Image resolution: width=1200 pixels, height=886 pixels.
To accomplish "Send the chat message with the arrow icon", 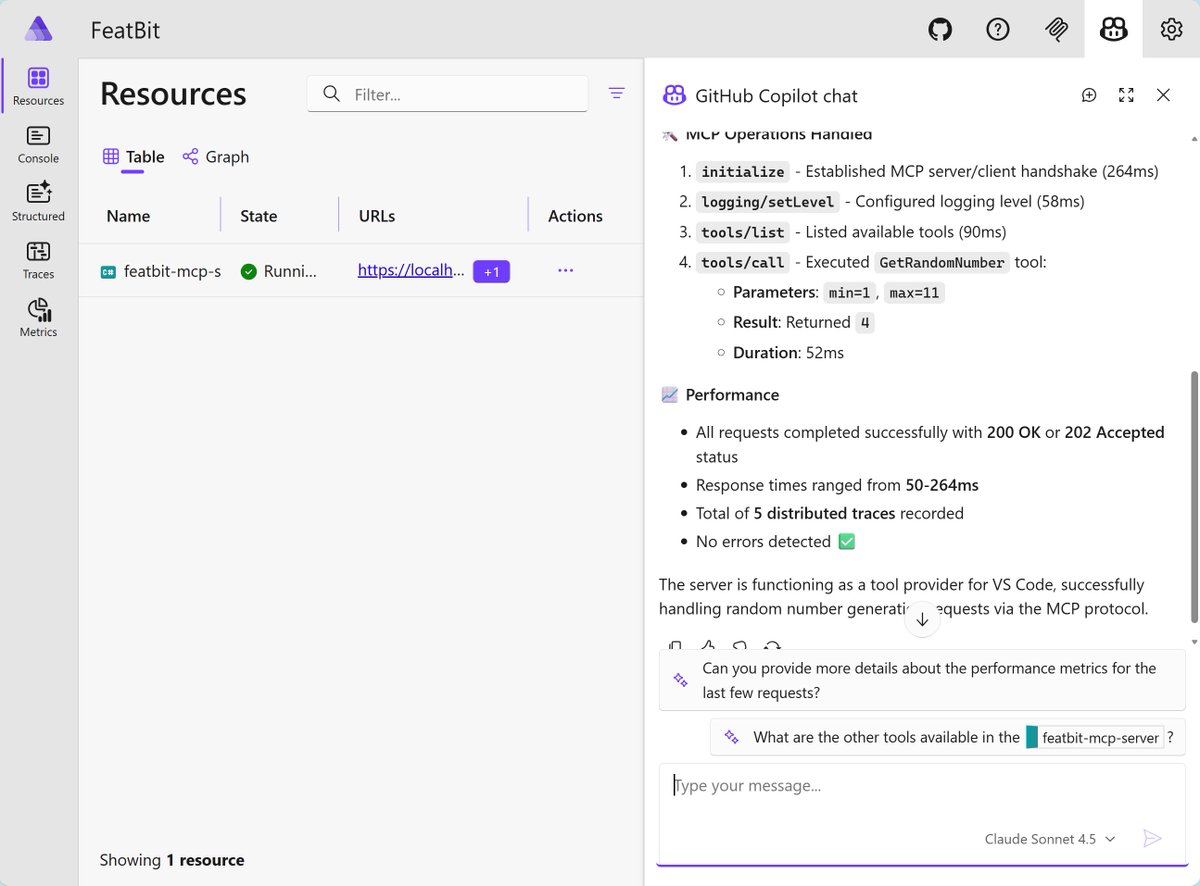I will tap(1152, 839).
